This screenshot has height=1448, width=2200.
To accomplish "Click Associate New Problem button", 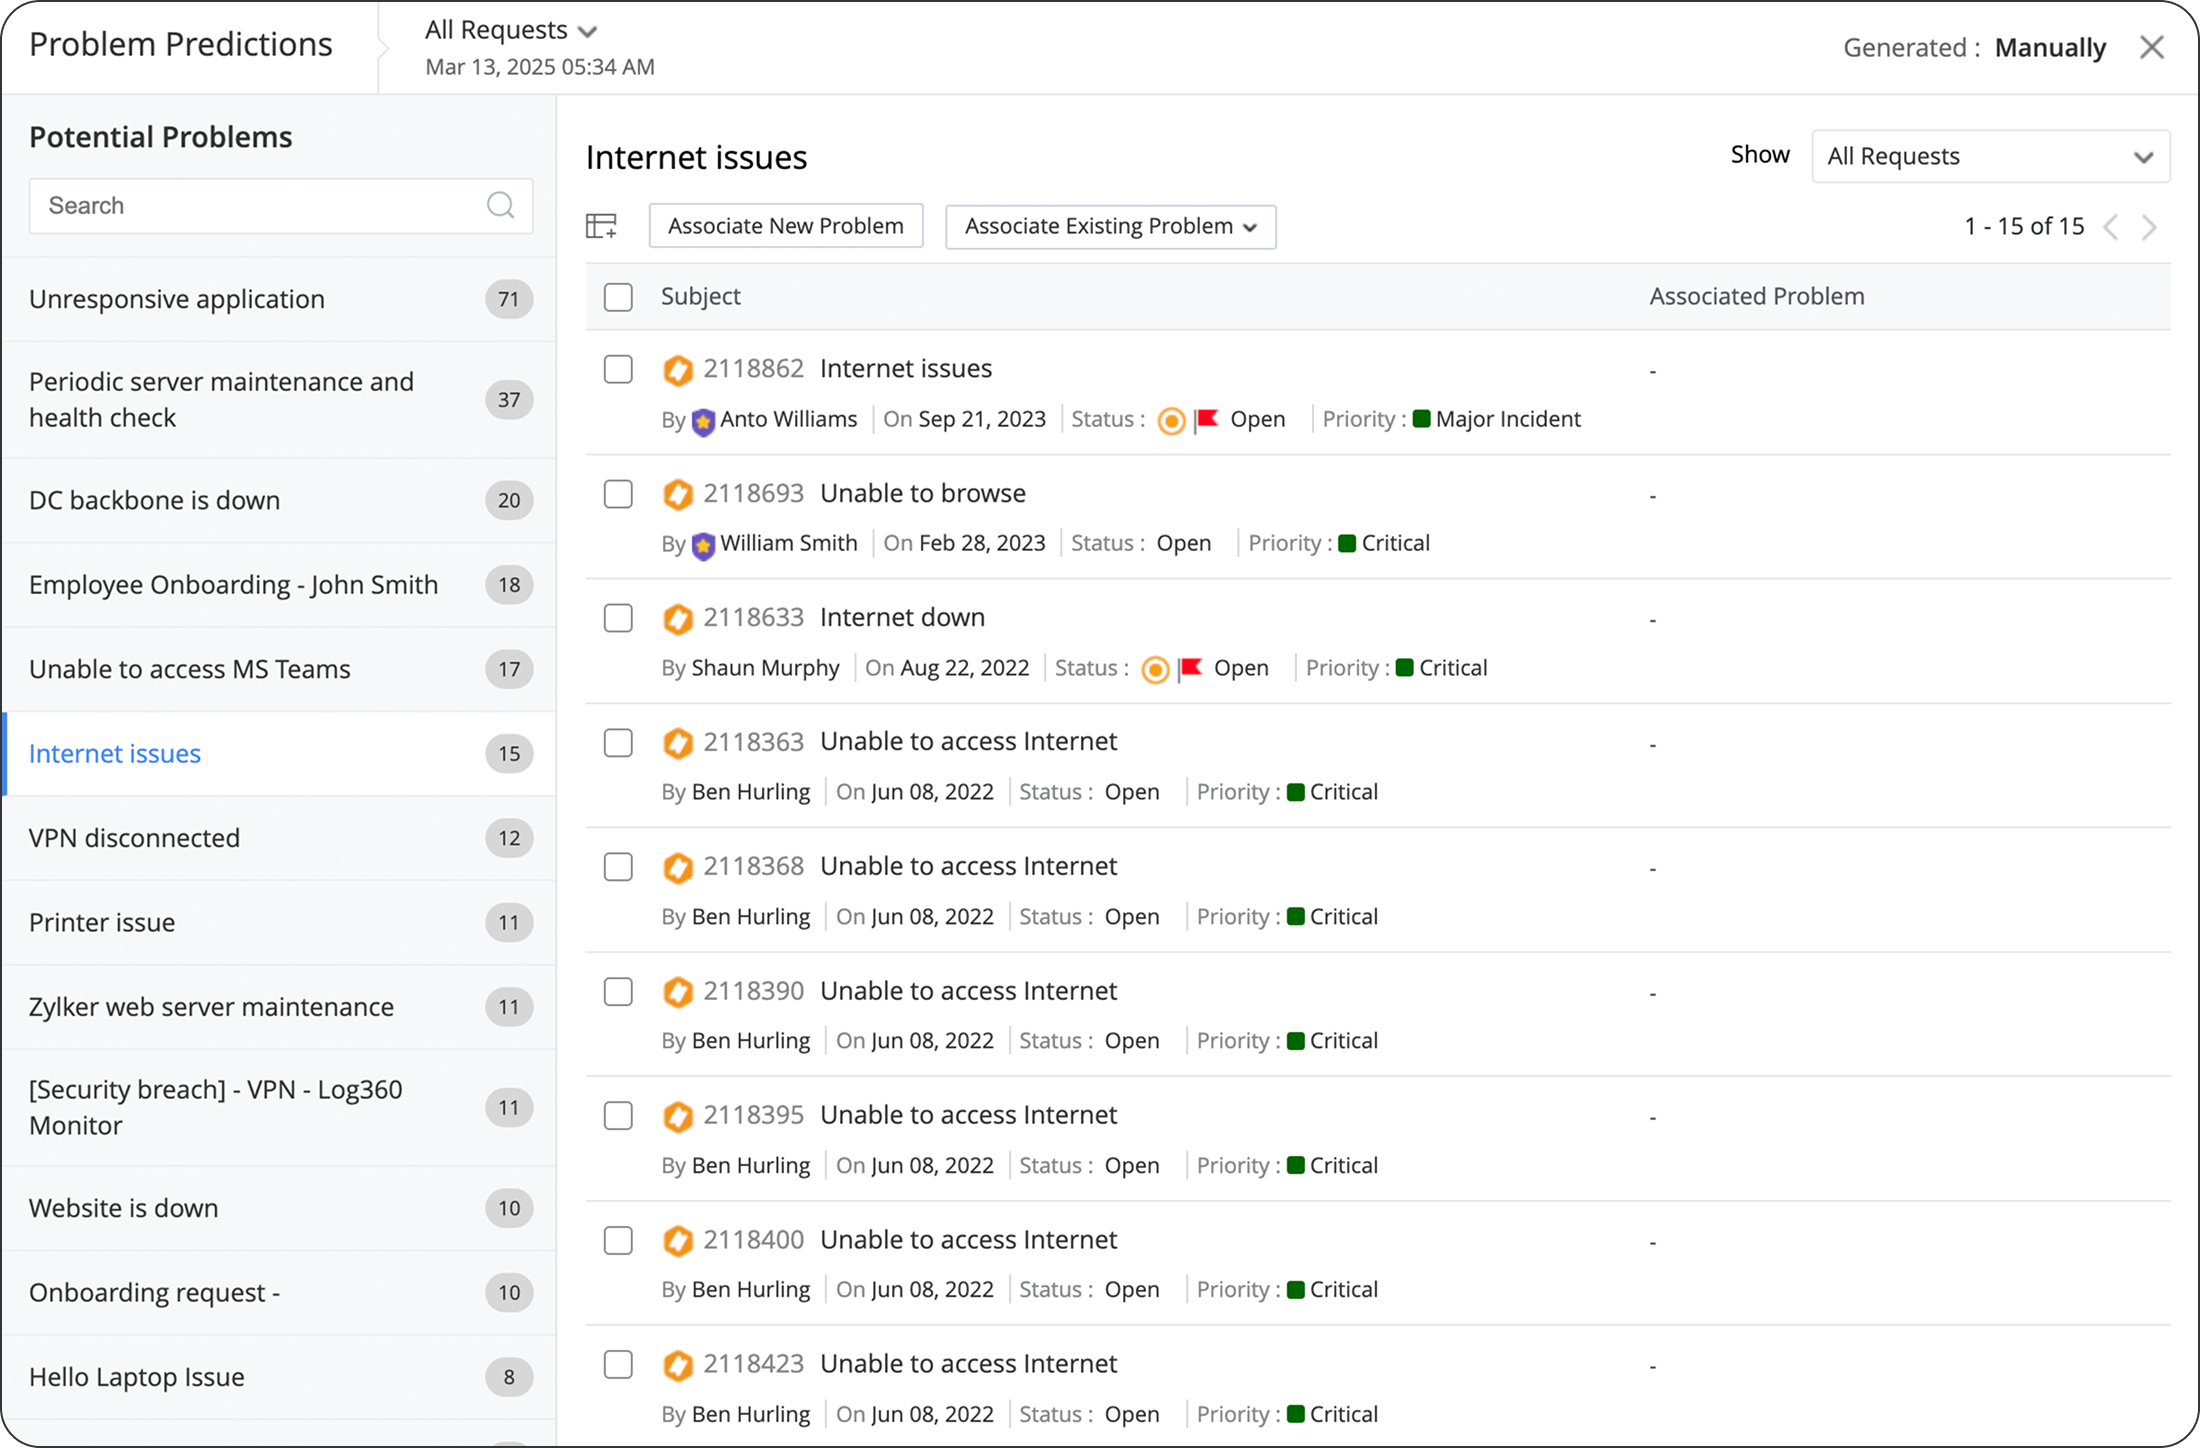I will (x=785, y=226).
